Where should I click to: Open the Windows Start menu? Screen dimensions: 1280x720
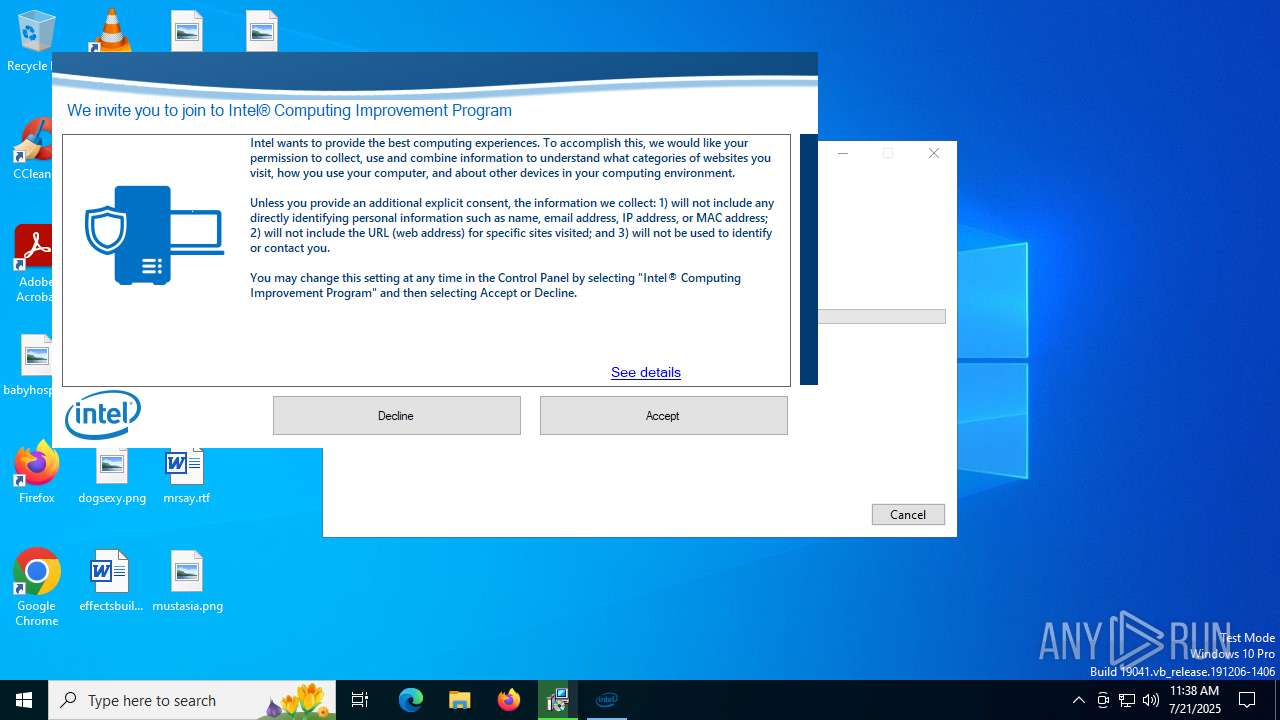click(x=24, y=700)
